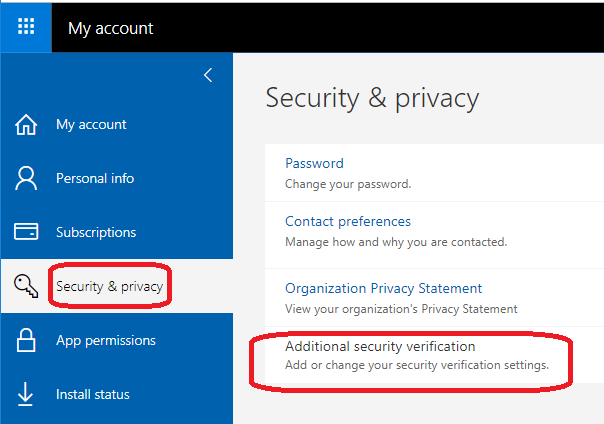Click the home icon in the sidebar
Screen dimensions: 604x424
[x=26, y=125]
